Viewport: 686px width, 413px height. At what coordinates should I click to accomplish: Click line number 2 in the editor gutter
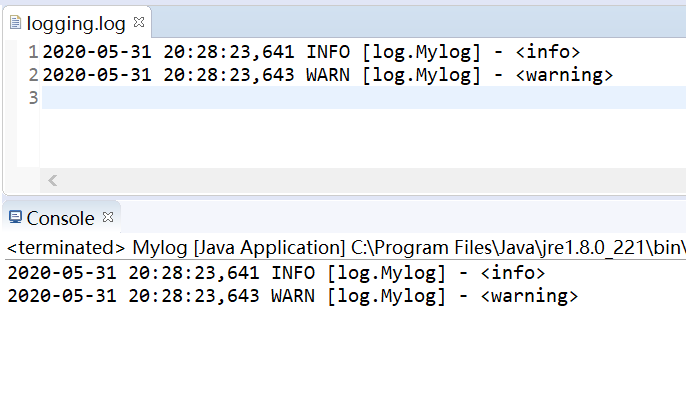[34, 75]
